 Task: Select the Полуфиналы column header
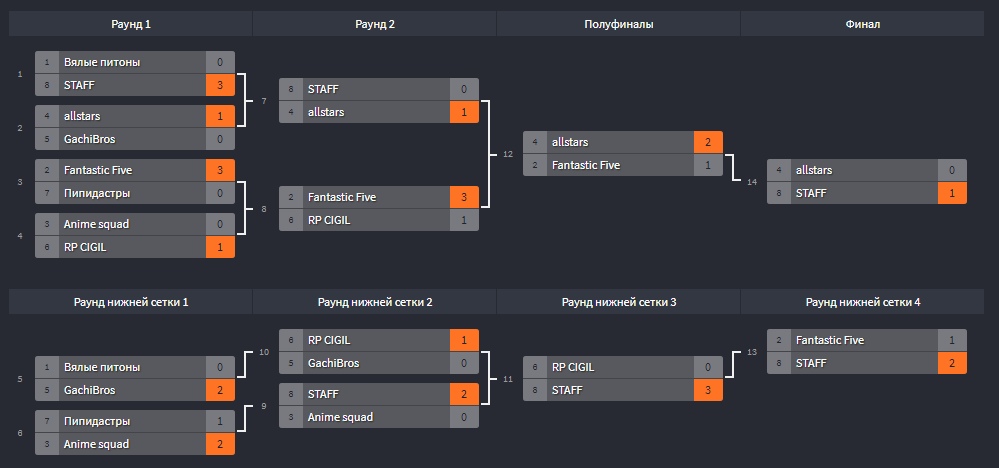619,24
